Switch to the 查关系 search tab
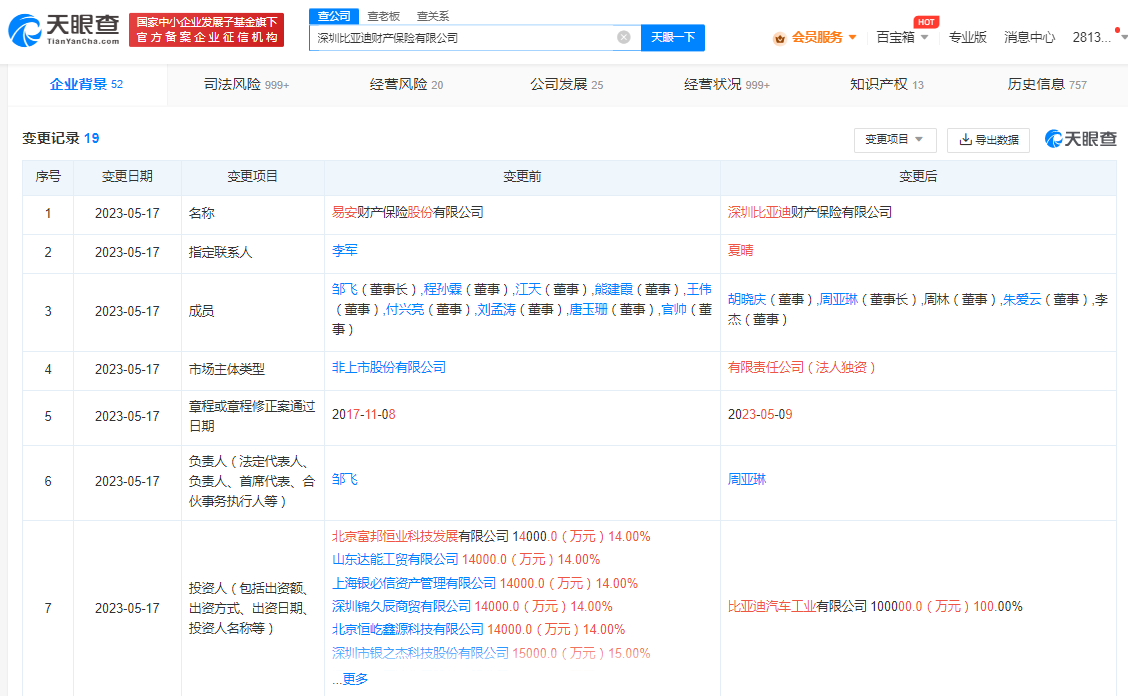Screen dimensions: 1128x696 [432, 16]
